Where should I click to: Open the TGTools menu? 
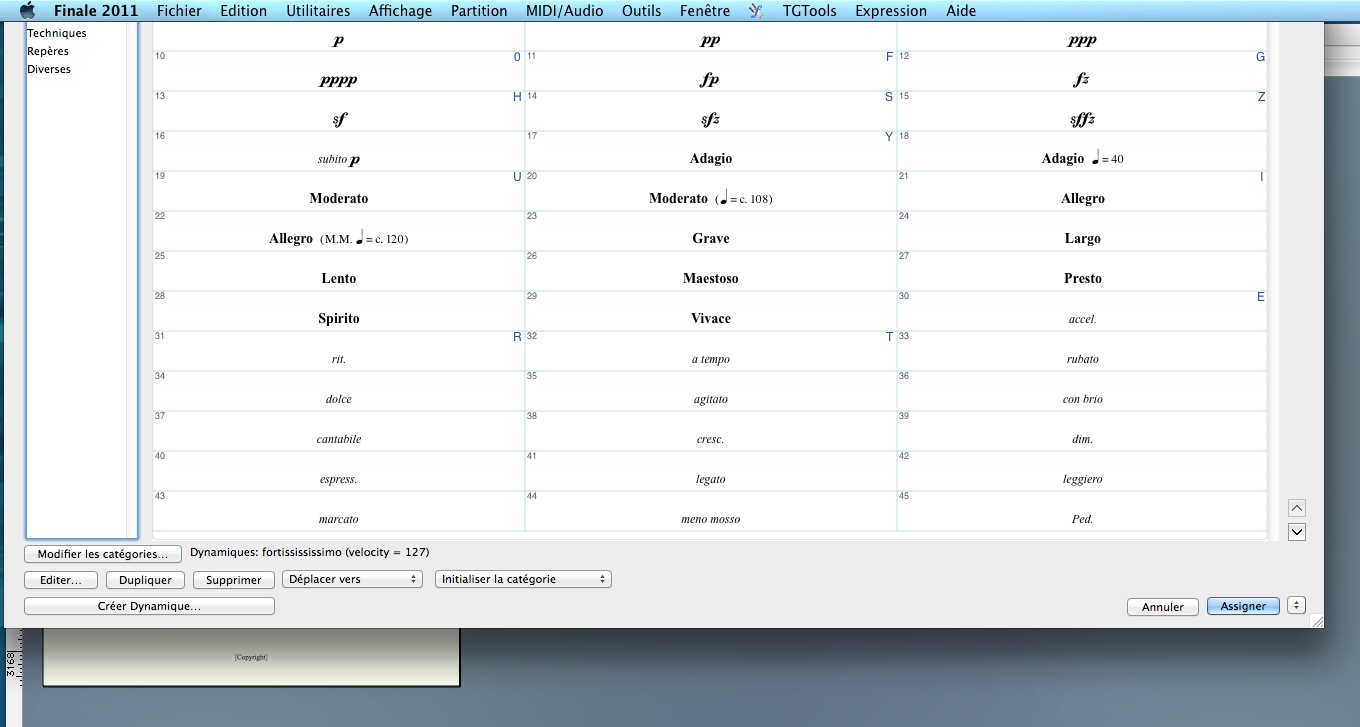809,11
